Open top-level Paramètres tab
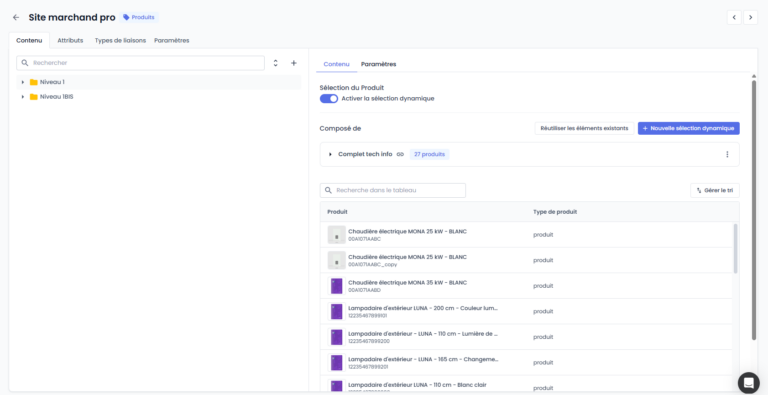Image resolution: width=768 pixels, height=395 pixels. pos(171,41)
